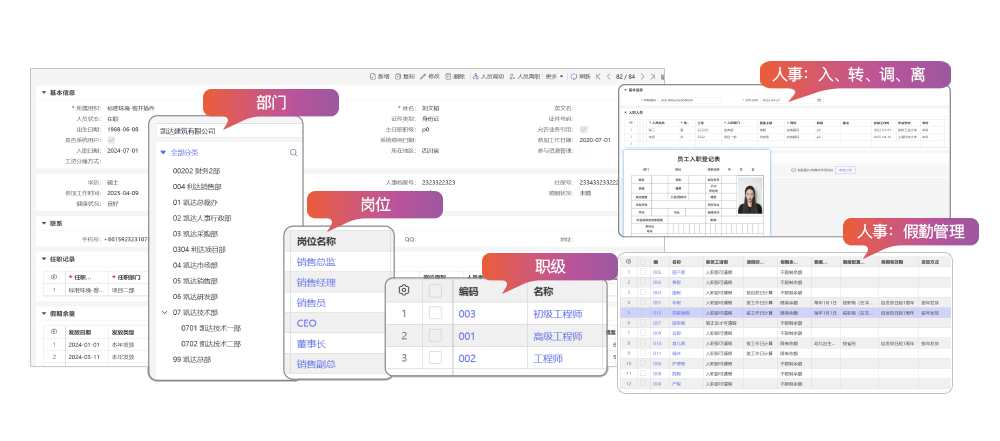Viewport: 1000px width, 441px height.
Task: Collapse the 全部分类 tree root
Action: (x=163, y=153)
